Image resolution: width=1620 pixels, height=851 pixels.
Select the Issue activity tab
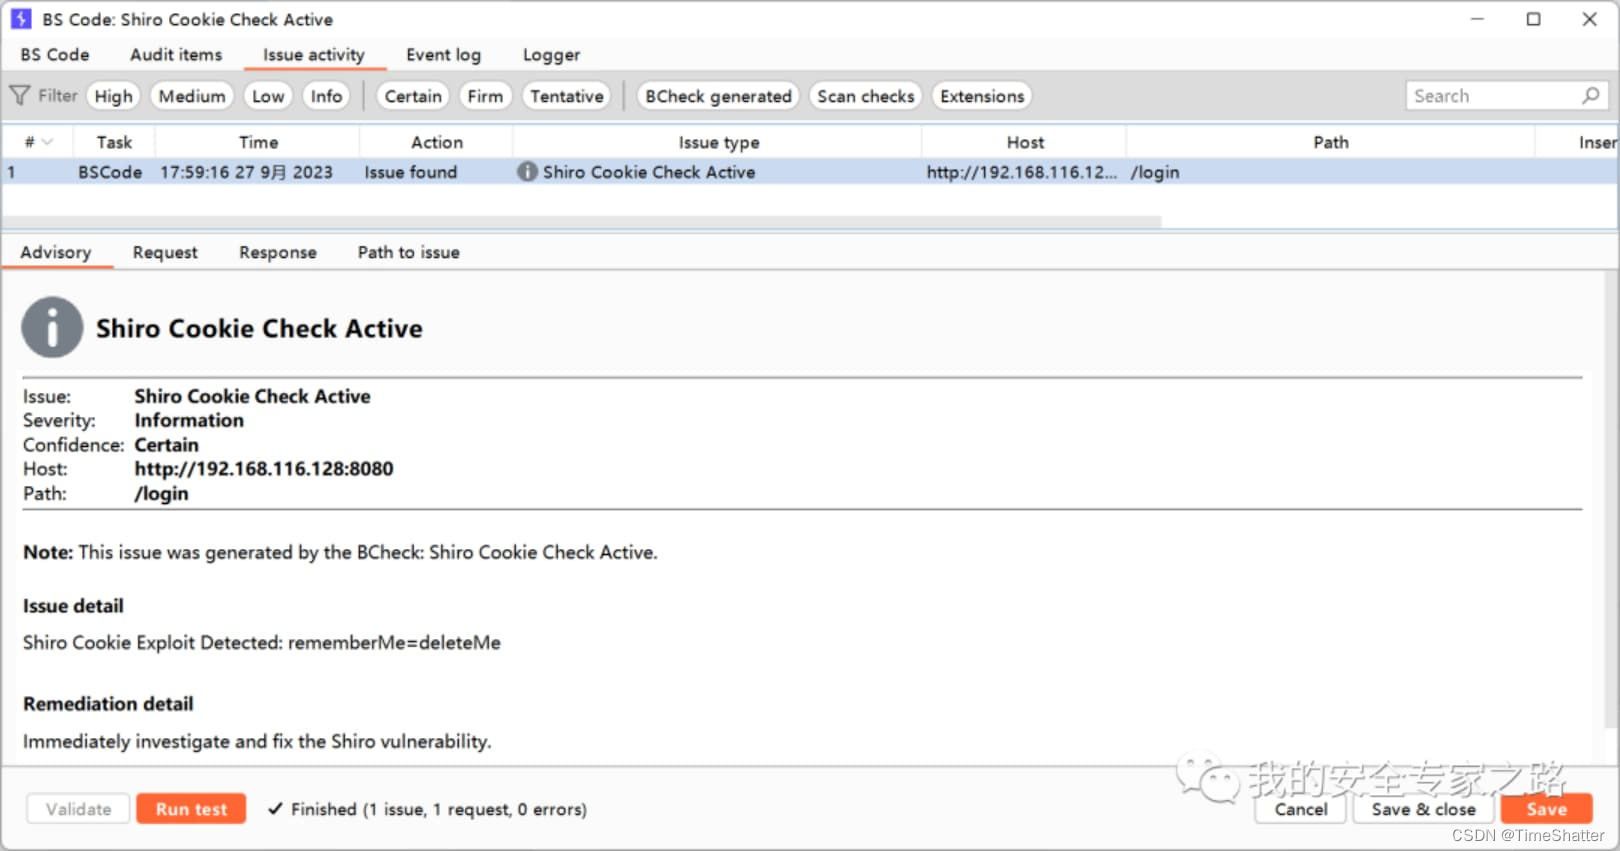pos(314,55)
